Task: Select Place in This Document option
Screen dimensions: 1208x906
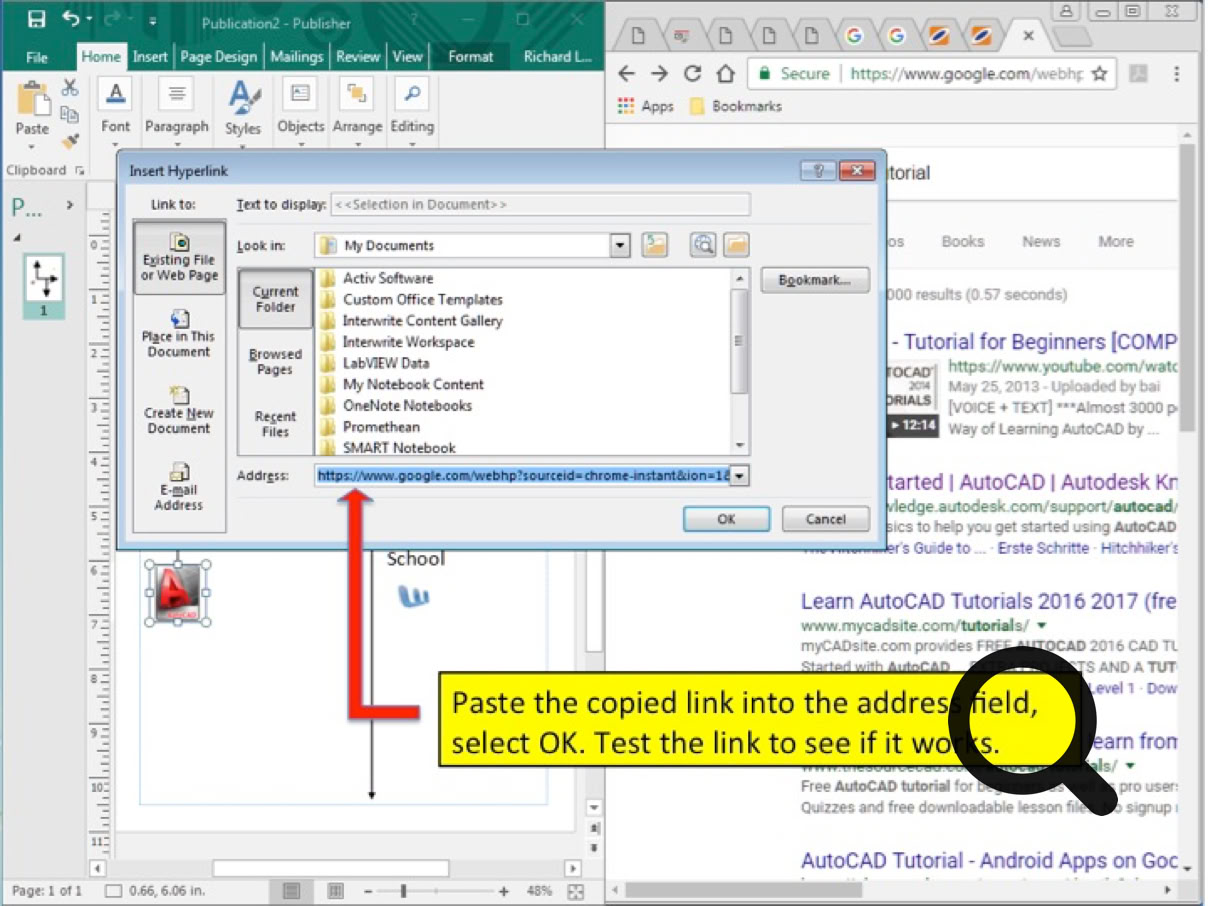Action: [x=179, y=334]
